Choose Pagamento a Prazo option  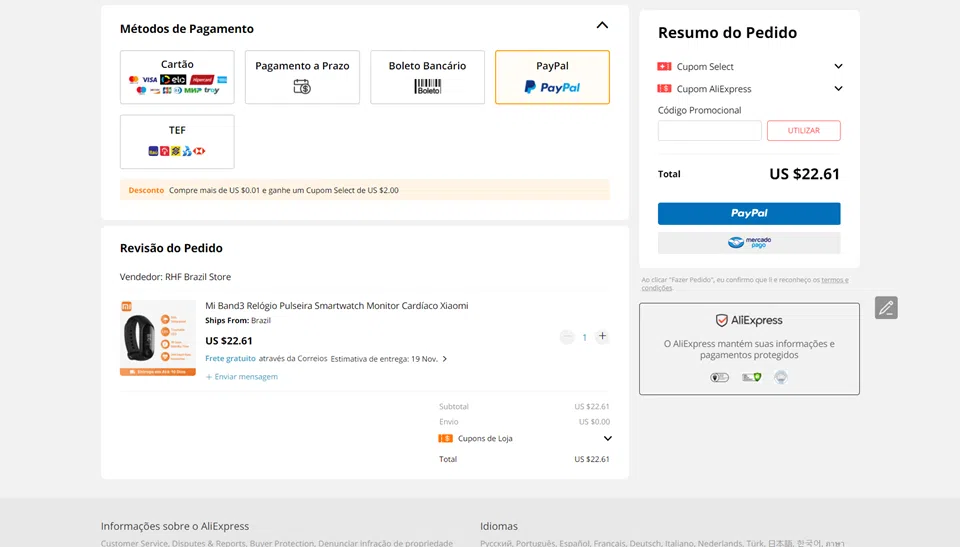[x=302, y=77]
